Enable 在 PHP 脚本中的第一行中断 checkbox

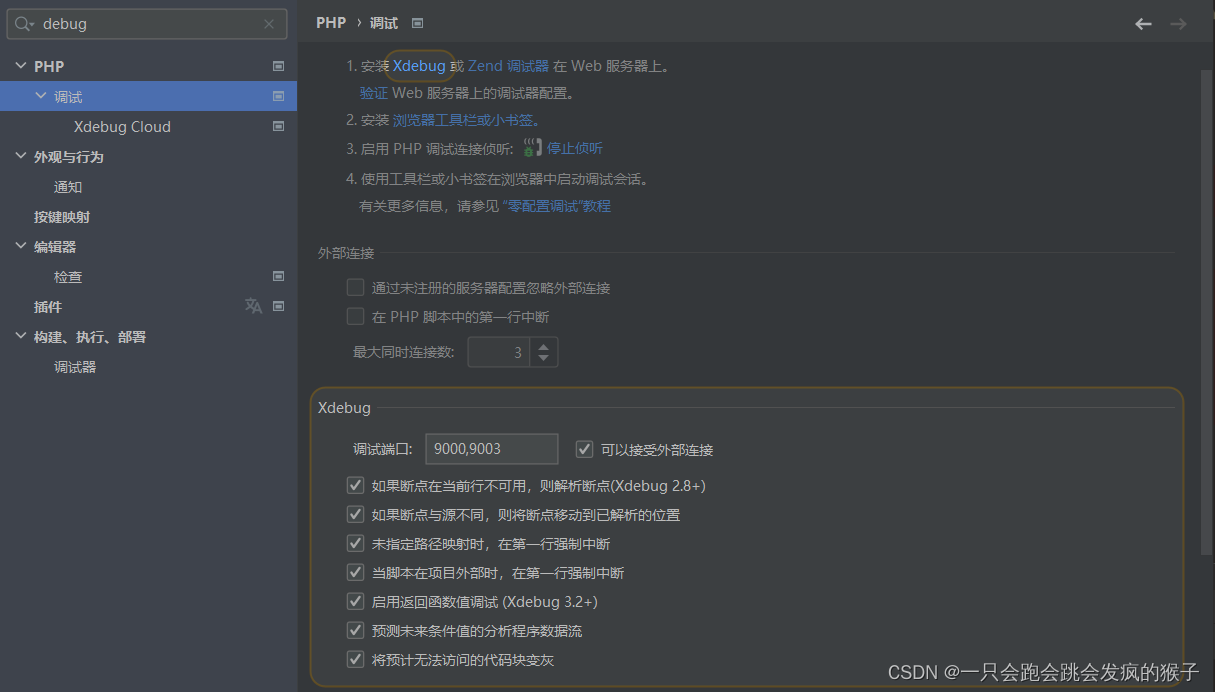coord(355,316)
